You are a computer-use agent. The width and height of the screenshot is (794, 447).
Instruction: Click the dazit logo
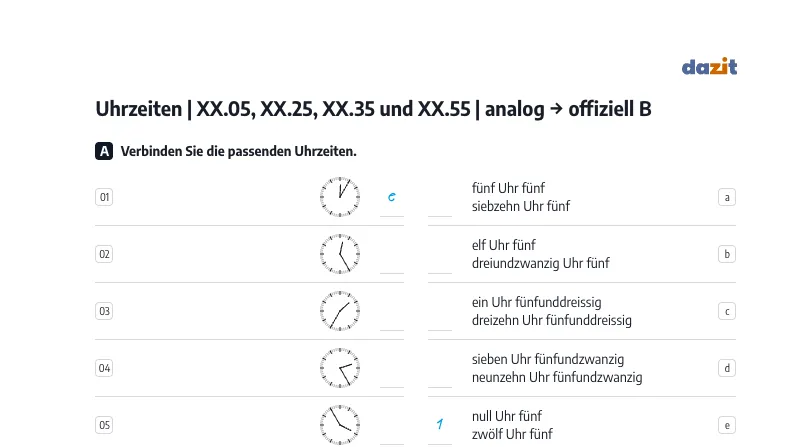pyautogui.click(x=709, y=66)
